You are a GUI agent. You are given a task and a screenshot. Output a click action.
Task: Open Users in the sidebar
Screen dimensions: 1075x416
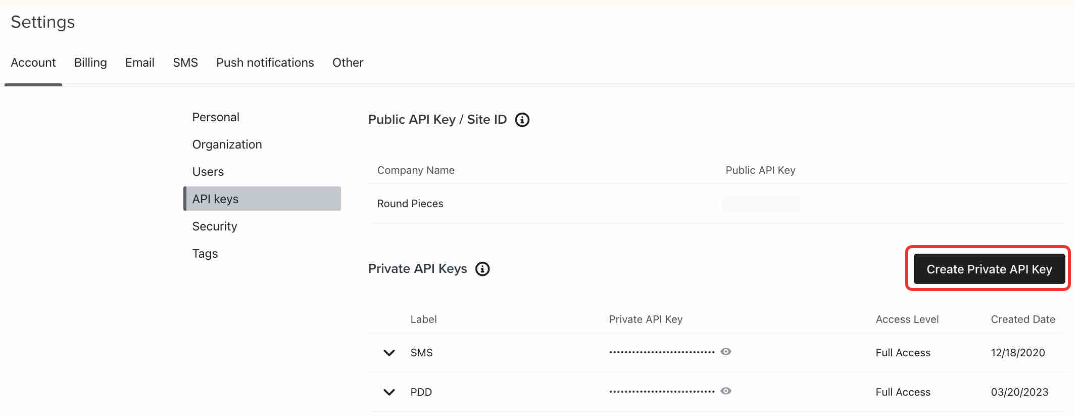click(x=208, y=171)
